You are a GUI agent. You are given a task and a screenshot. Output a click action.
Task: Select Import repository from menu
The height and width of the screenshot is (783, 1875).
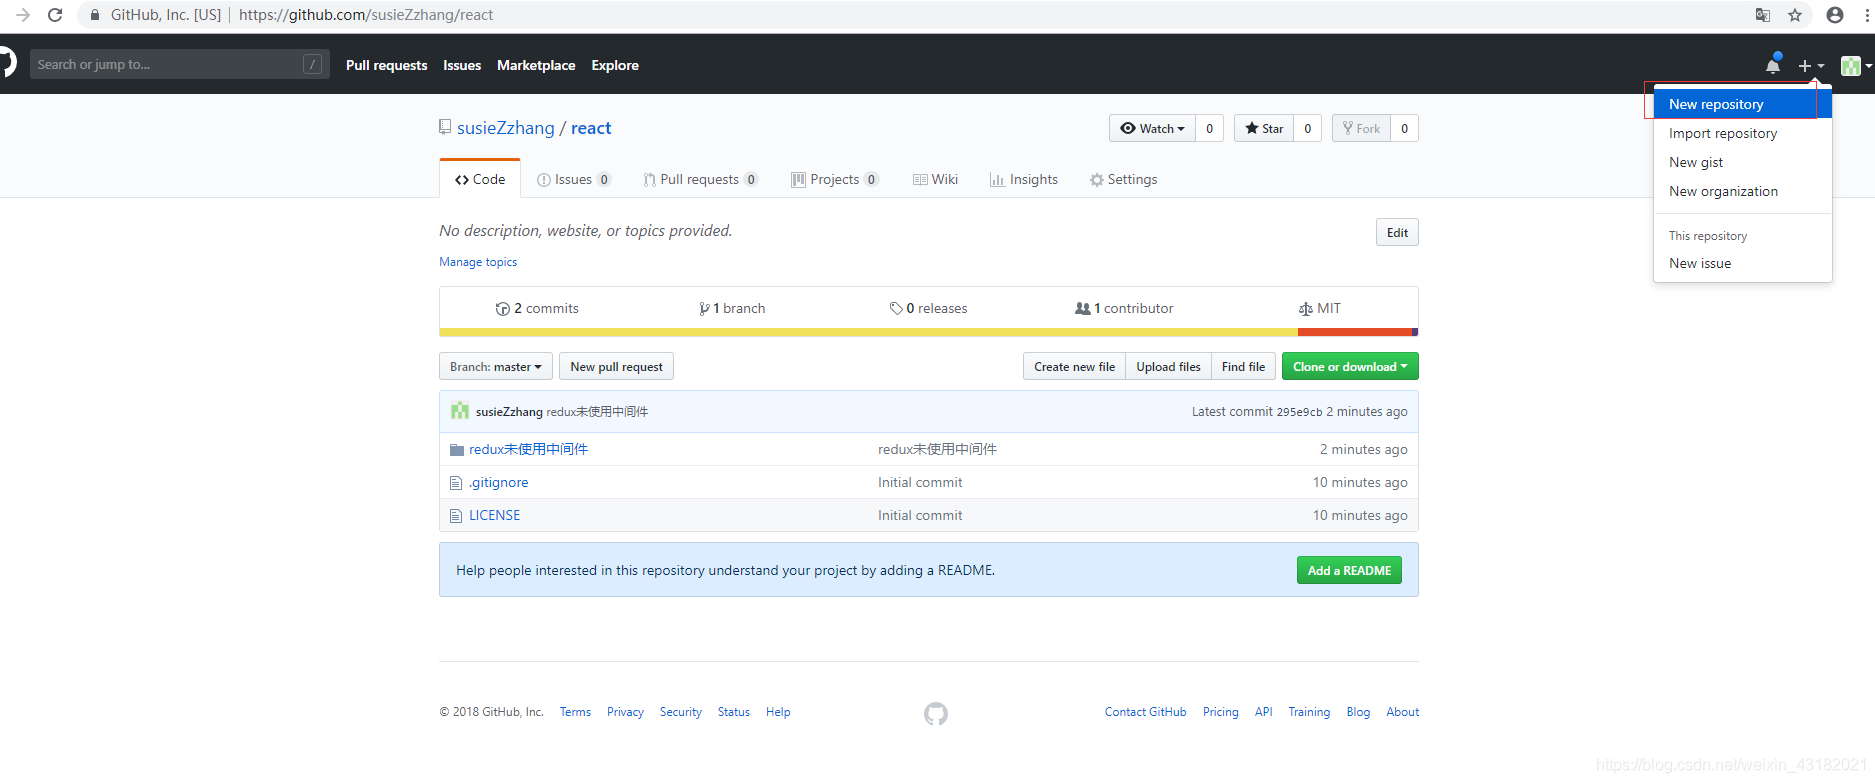click(1743, 133)
